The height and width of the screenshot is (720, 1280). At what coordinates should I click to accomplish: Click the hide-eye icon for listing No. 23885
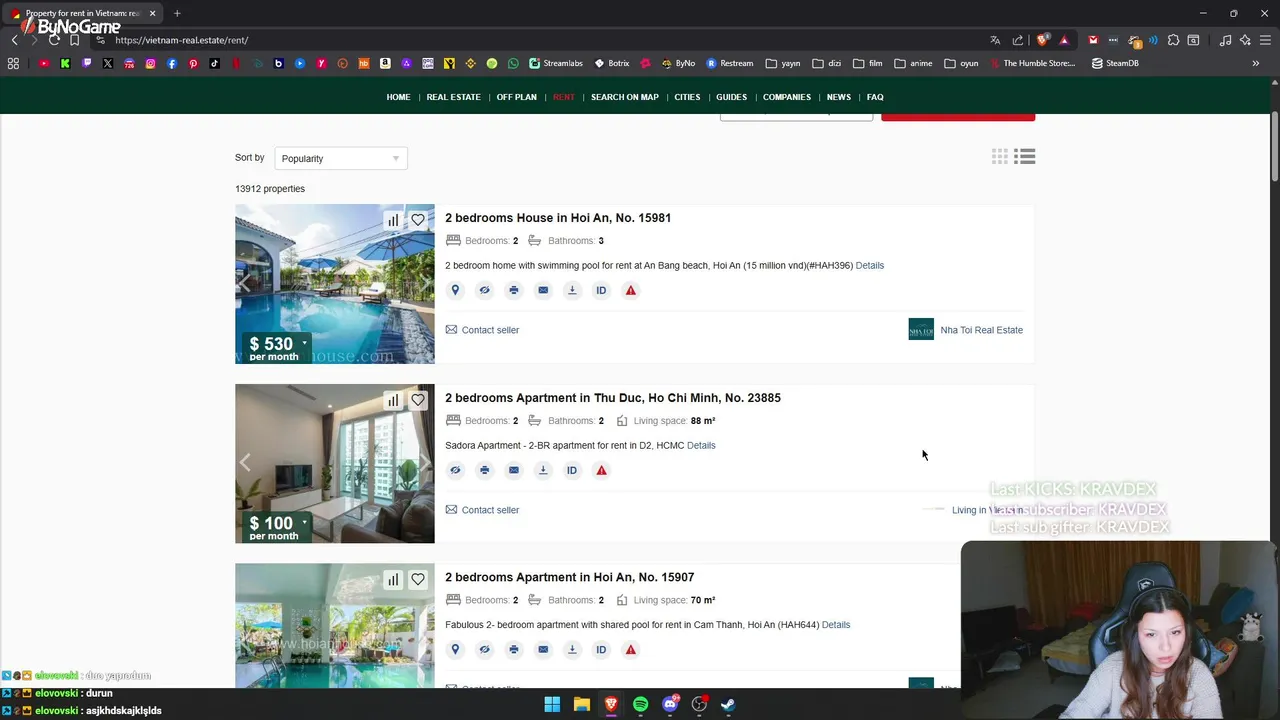pyautogui.click(x=455, y=470)
